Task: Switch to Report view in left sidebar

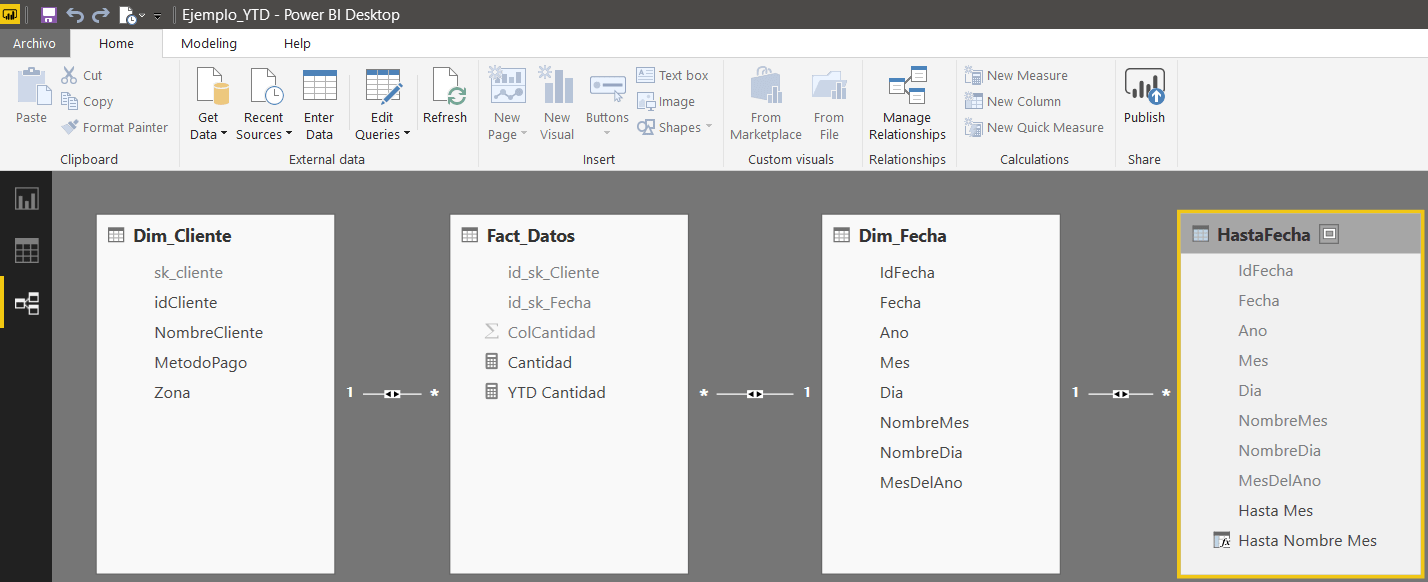Action: click(x=26, y=199)
